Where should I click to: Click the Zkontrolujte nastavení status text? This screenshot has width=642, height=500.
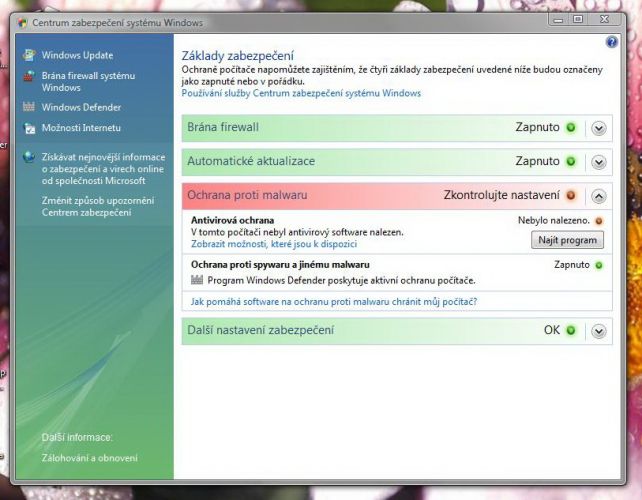pyautogui.click(x=501, y=195)
